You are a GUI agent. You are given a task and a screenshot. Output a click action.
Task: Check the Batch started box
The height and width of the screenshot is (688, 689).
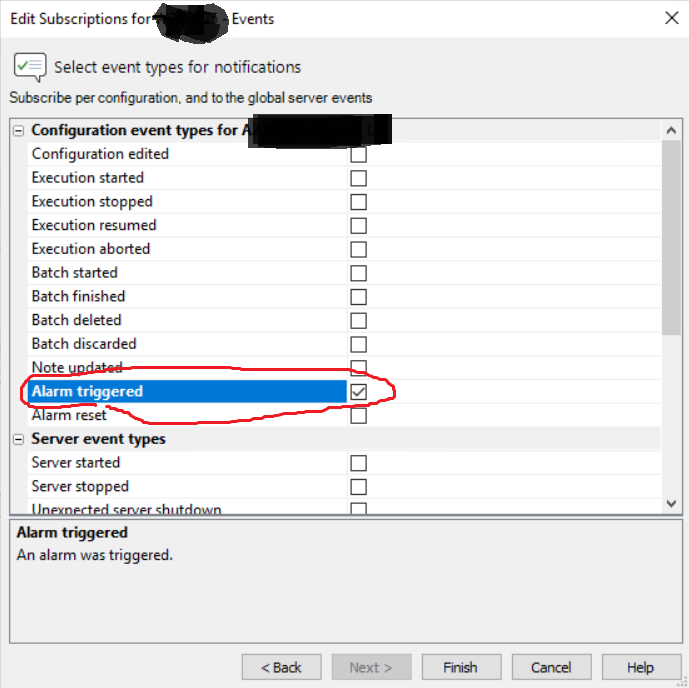[x=358, y=273]
